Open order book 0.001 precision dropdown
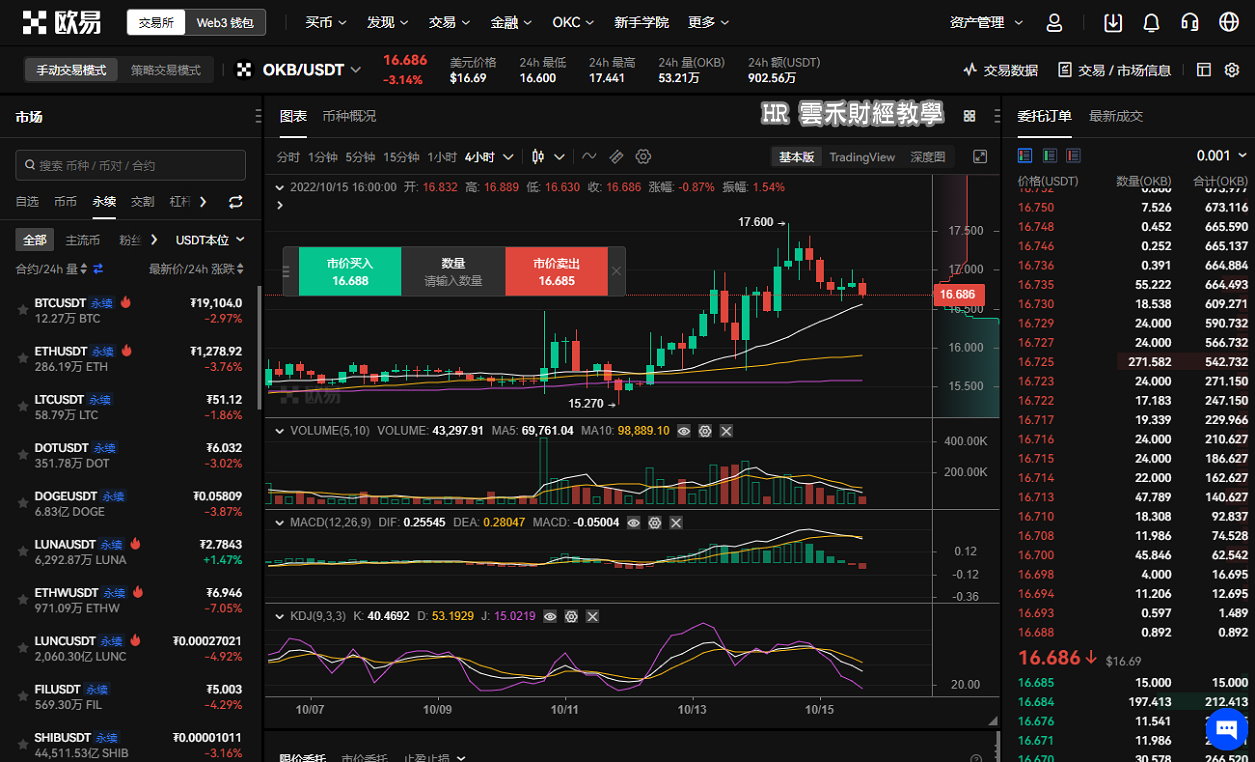This screenshot has height=762, width=1255. [1222, 155]
